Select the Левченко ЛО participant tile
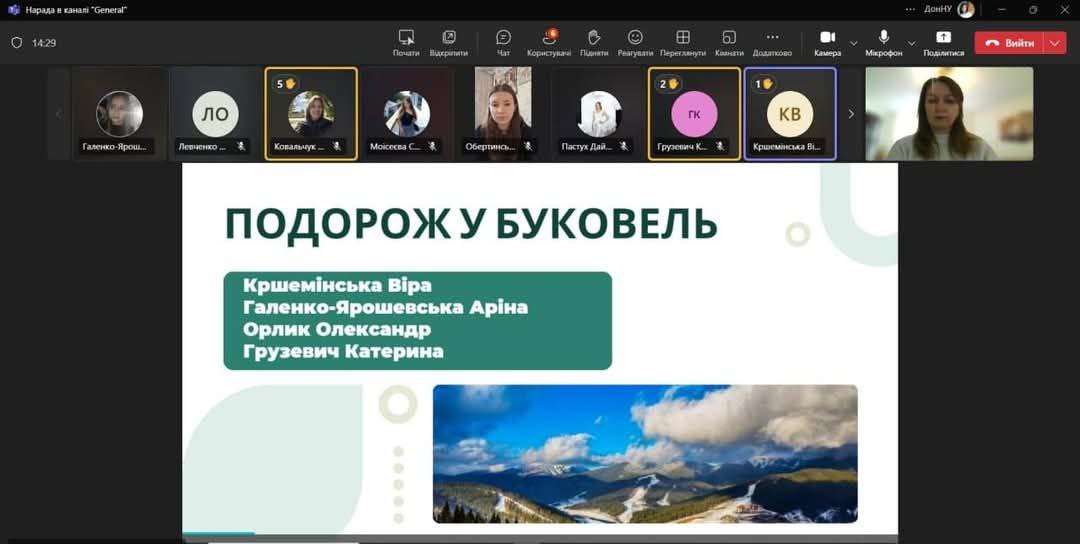1080x544 pixels. click(215, 114)
